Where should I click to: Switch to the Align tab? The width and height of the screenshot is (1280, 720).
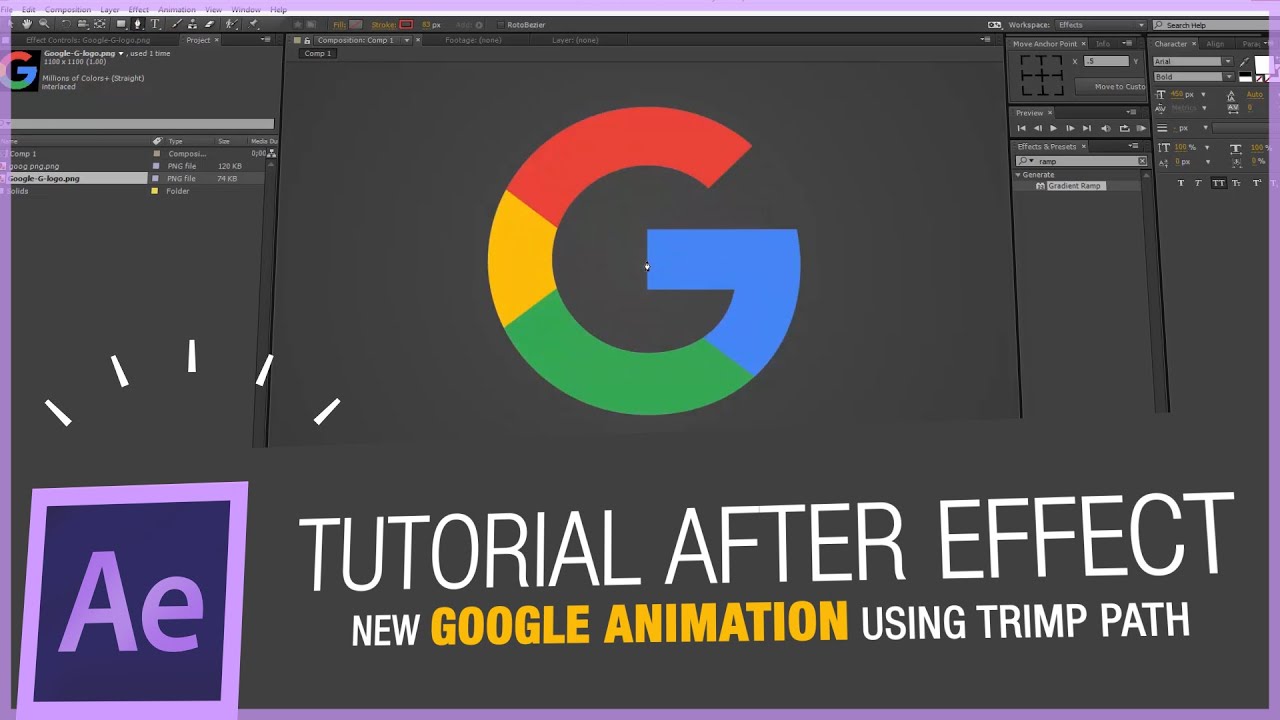coord(1215,44)
